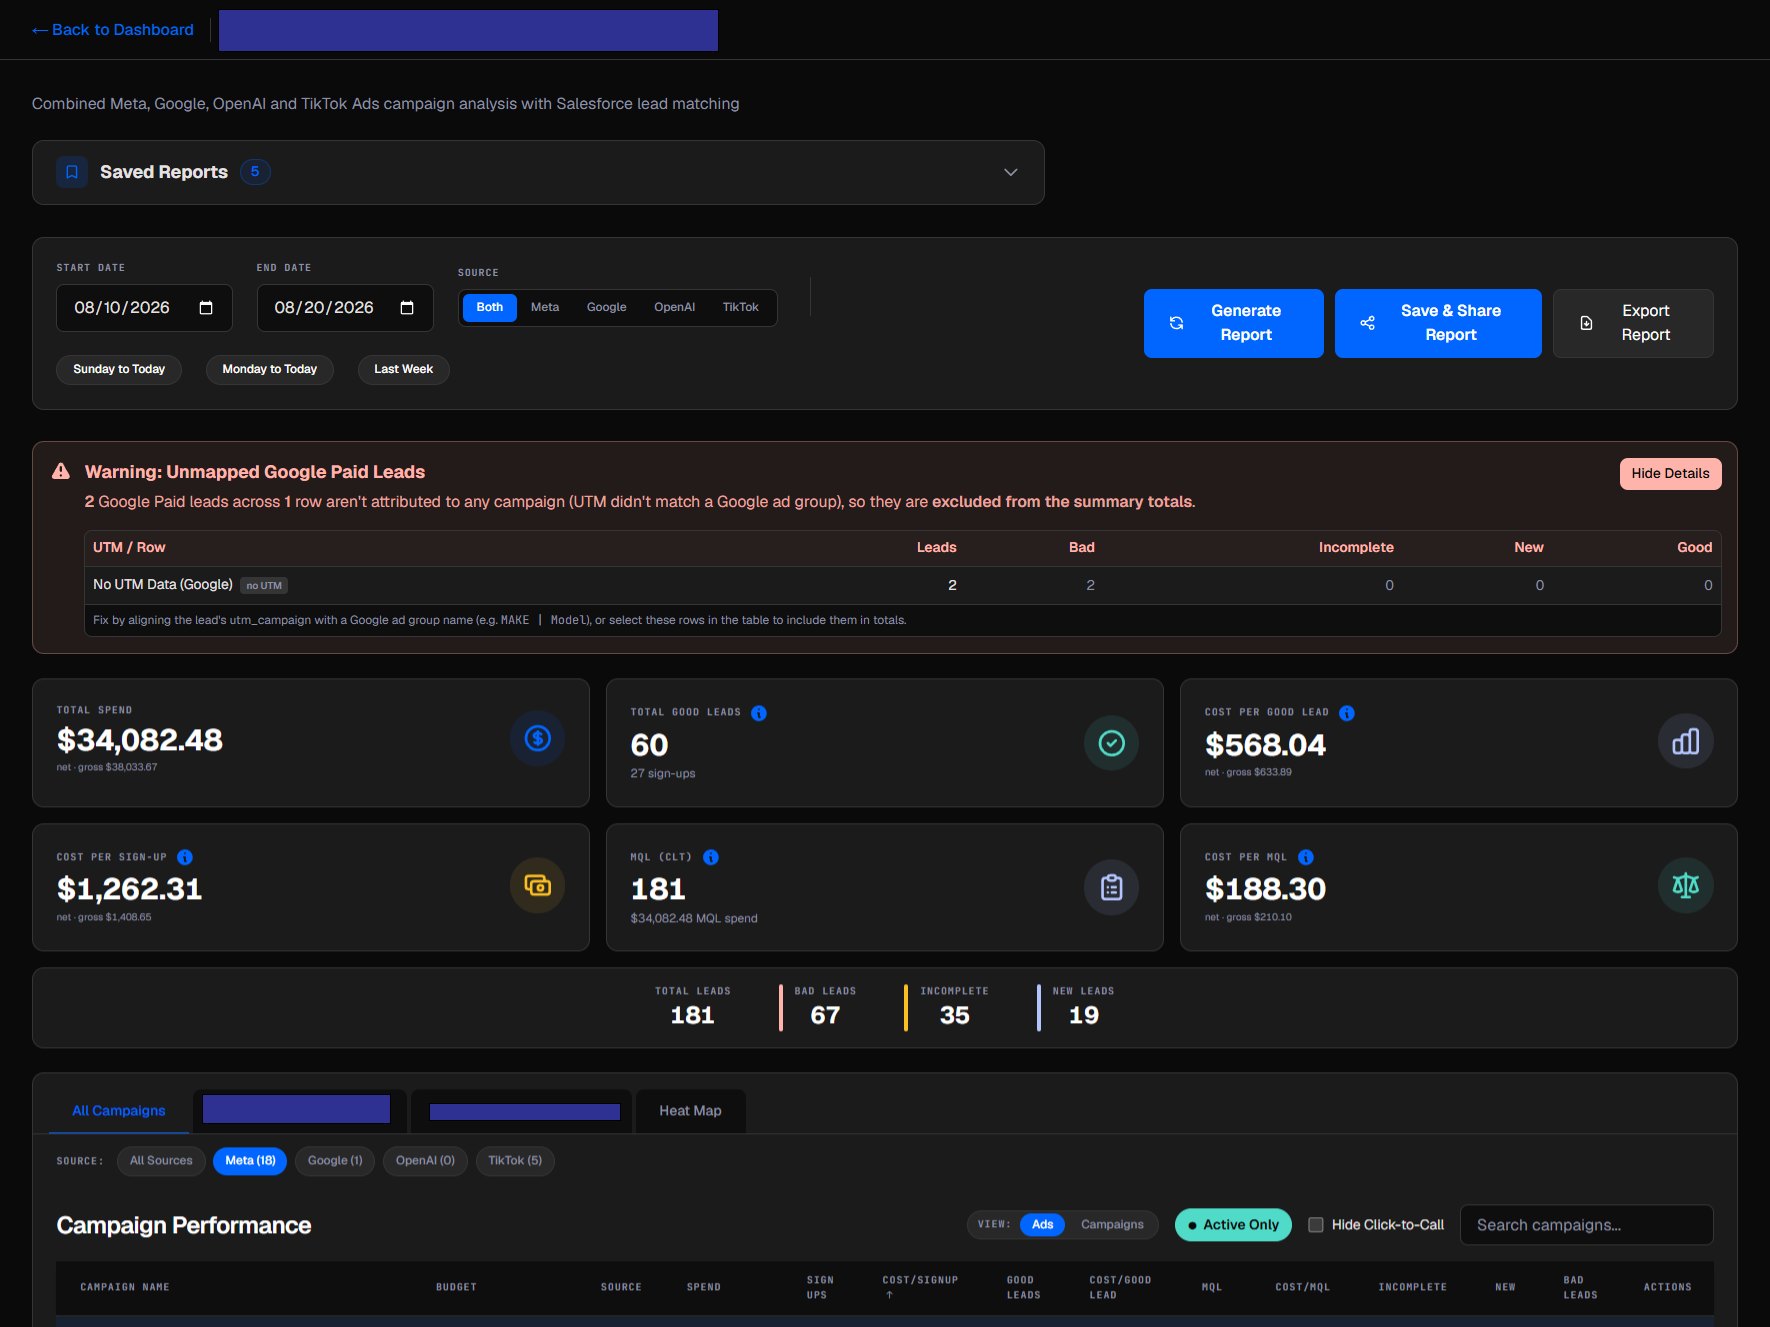Viewport: 1770px width, 1327px height.
Task: Click the Sunday to Today preset
Action: coord(119,369)
